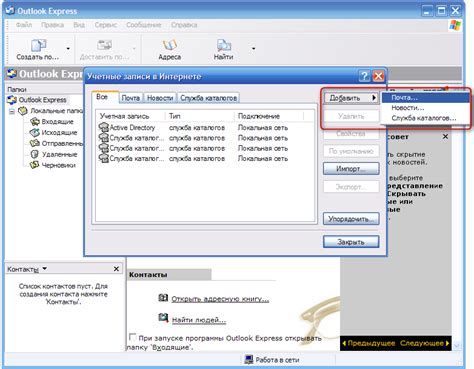Select the Active Directory account row

(x=205, y=128)
